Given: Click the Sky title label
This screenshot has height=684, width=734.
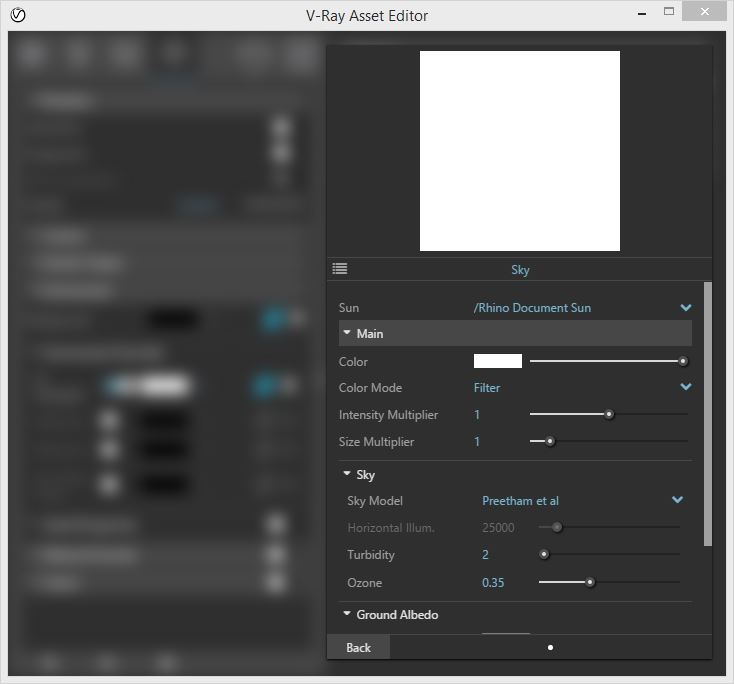Looking at the screenshot, I should tap(520, 270).
